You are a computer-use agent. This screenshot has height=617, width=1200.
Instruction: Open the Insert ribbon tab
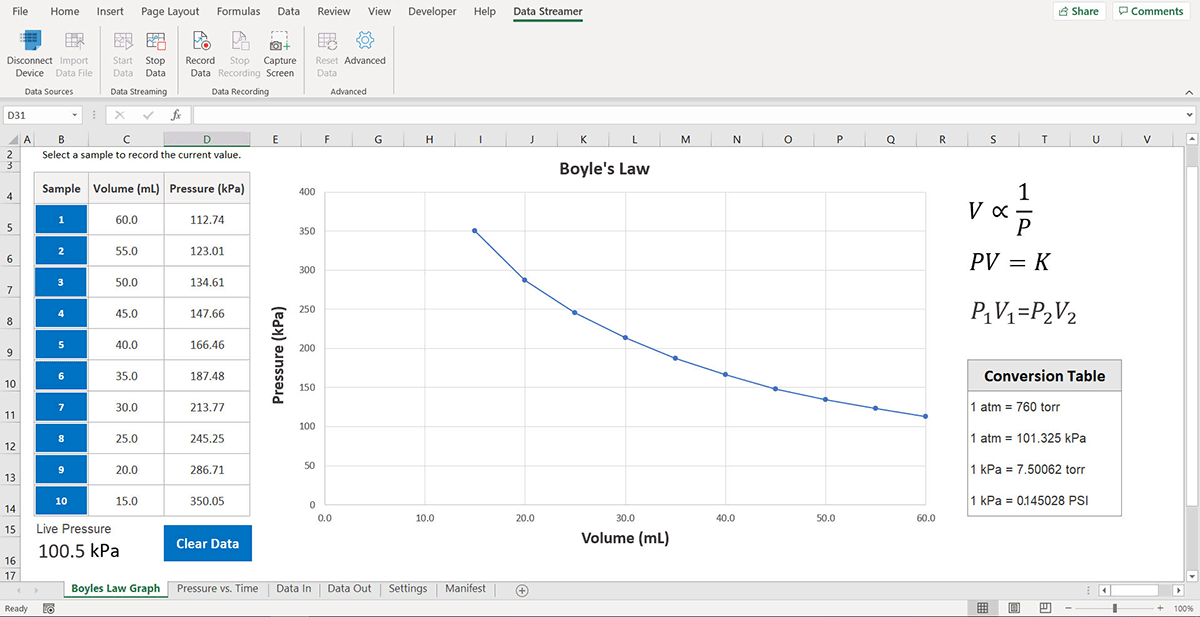[110, 12]
